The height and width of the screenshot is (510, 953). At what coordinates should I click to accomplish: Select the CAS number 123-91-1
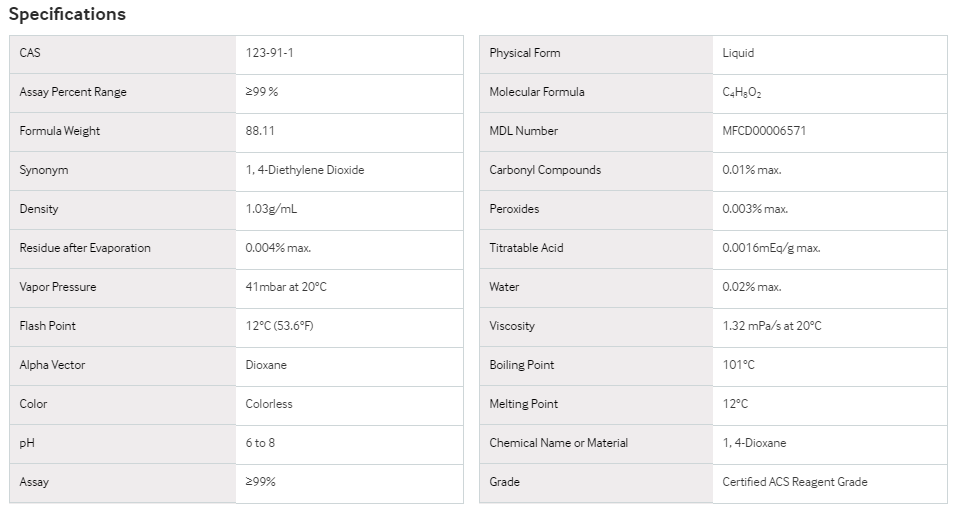(269, 53)
